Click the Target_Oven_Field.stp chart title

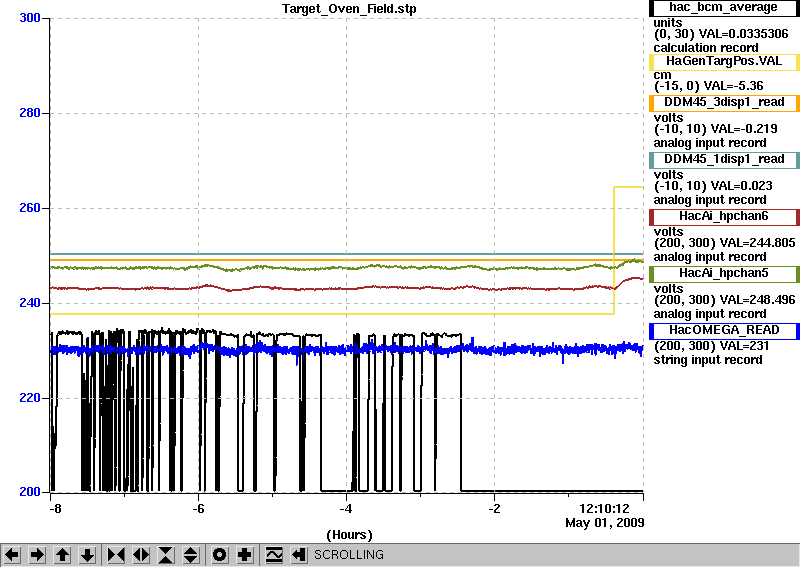pyautogui.click(x=349, y=9)
